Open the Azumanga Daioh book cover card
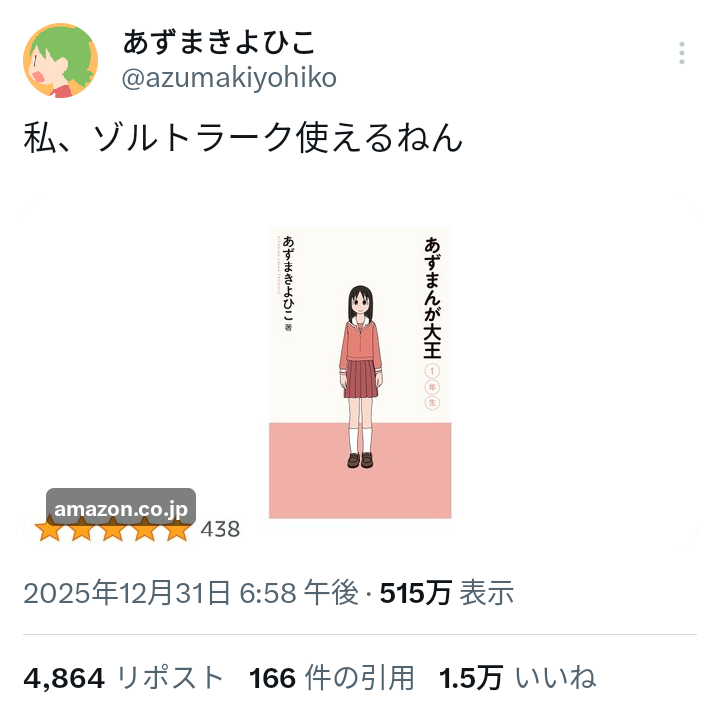 [360, 372]
